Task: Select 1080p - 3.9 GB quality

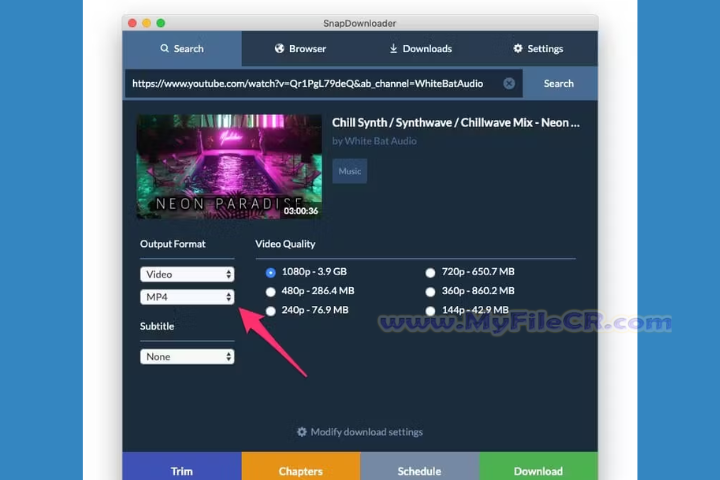Action: tap(270, 272)
